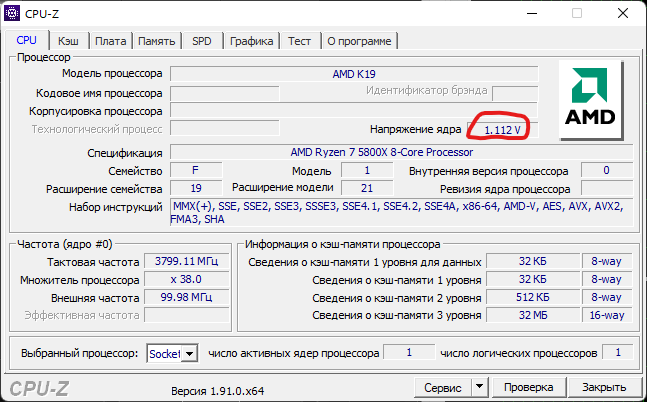Viewport: 647px width, 402px height.
Task: Open the О программе tab
Action: [x=359, y=41]
